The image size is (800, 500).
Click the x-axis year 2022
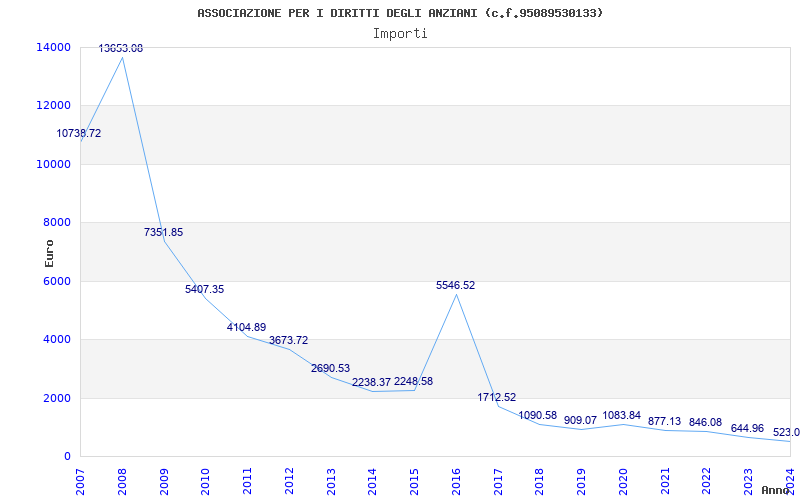706,482
